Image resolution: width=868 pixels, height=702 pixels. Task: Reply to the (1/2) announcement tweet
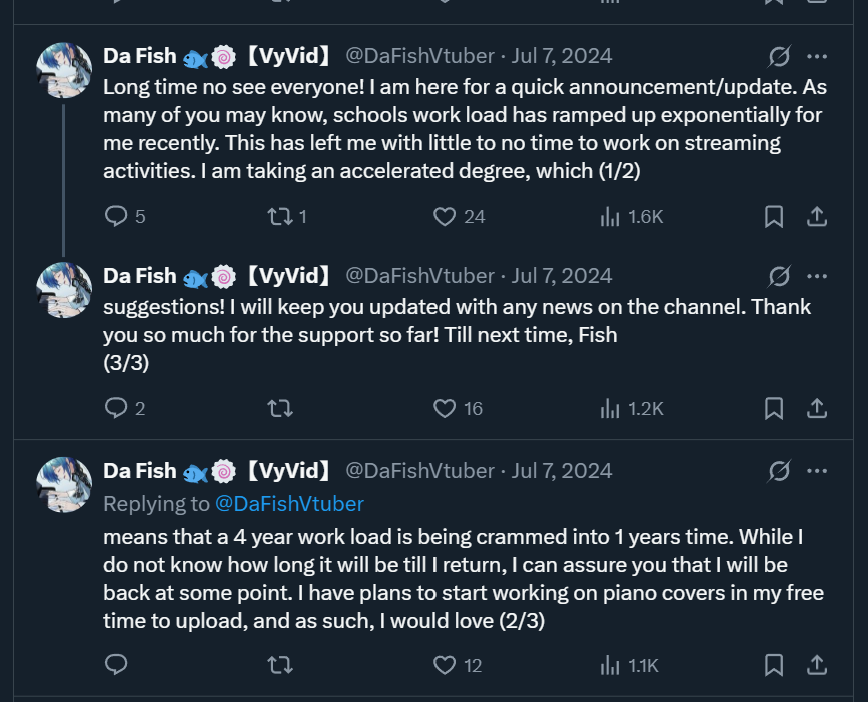coord(116,216)
